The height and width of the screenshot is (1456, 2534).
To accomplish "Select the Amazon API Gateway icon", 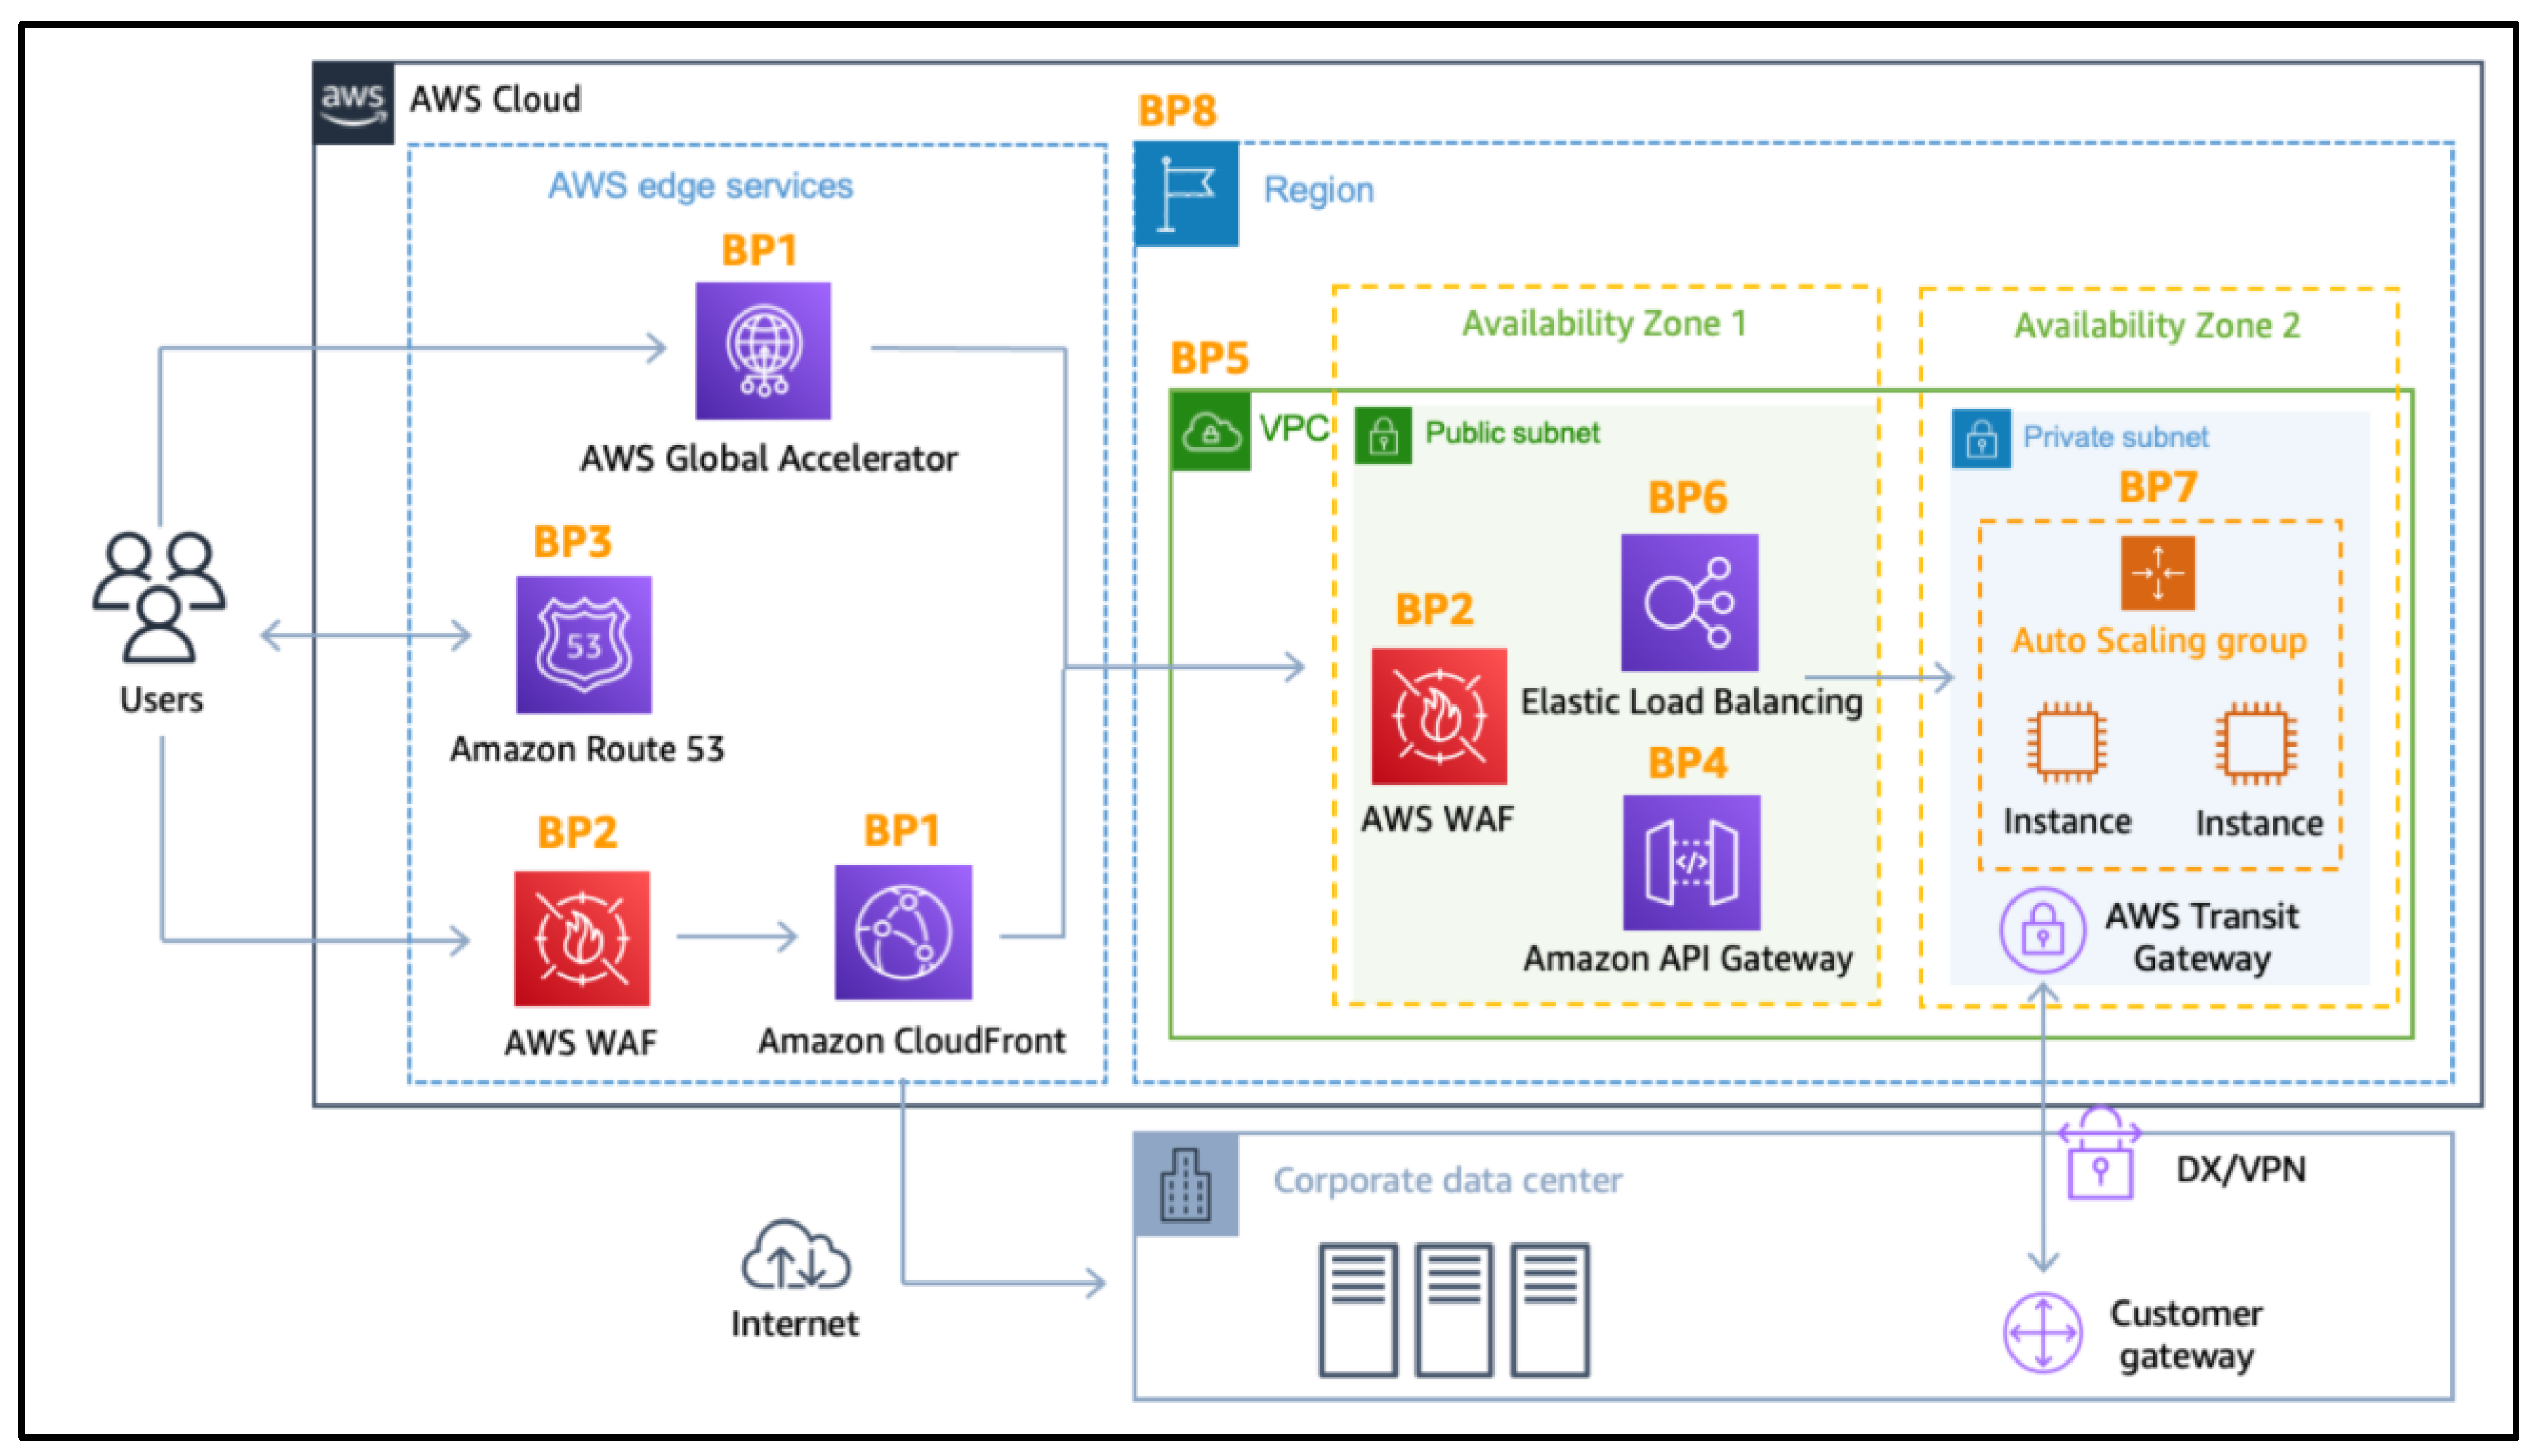I will pyautogui.click(x=1691, y=862).
